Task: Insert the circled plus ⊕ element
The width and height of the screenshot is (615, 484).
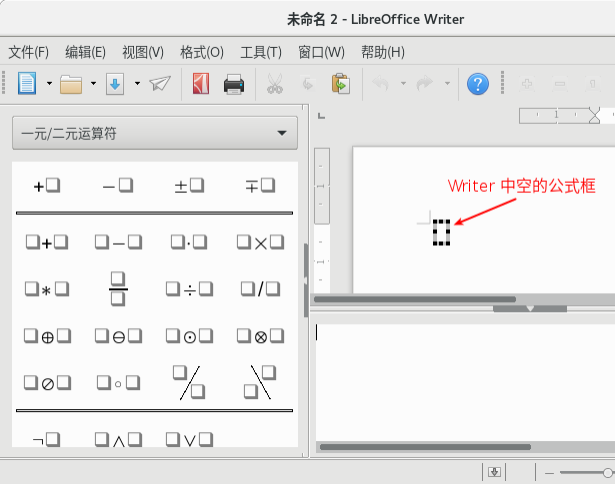Action: [47, 337]
